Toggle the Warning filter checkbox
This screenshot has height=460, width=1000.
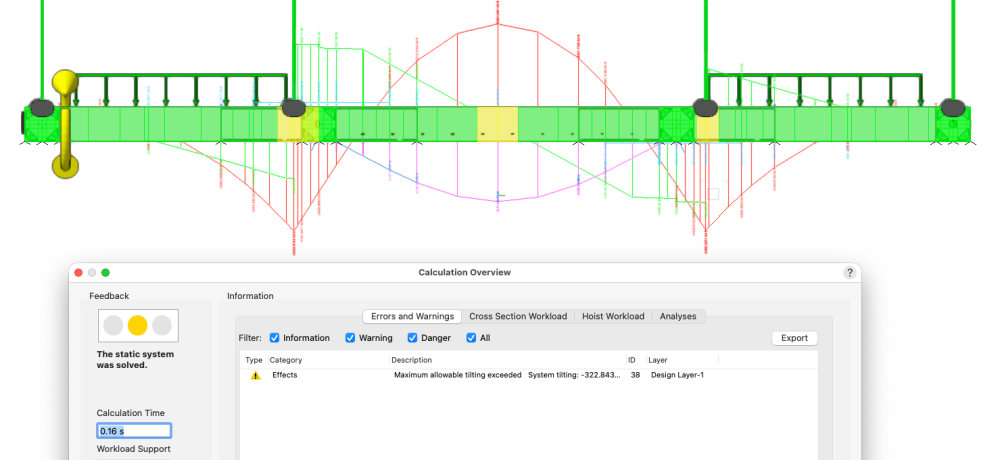point(351,338)
